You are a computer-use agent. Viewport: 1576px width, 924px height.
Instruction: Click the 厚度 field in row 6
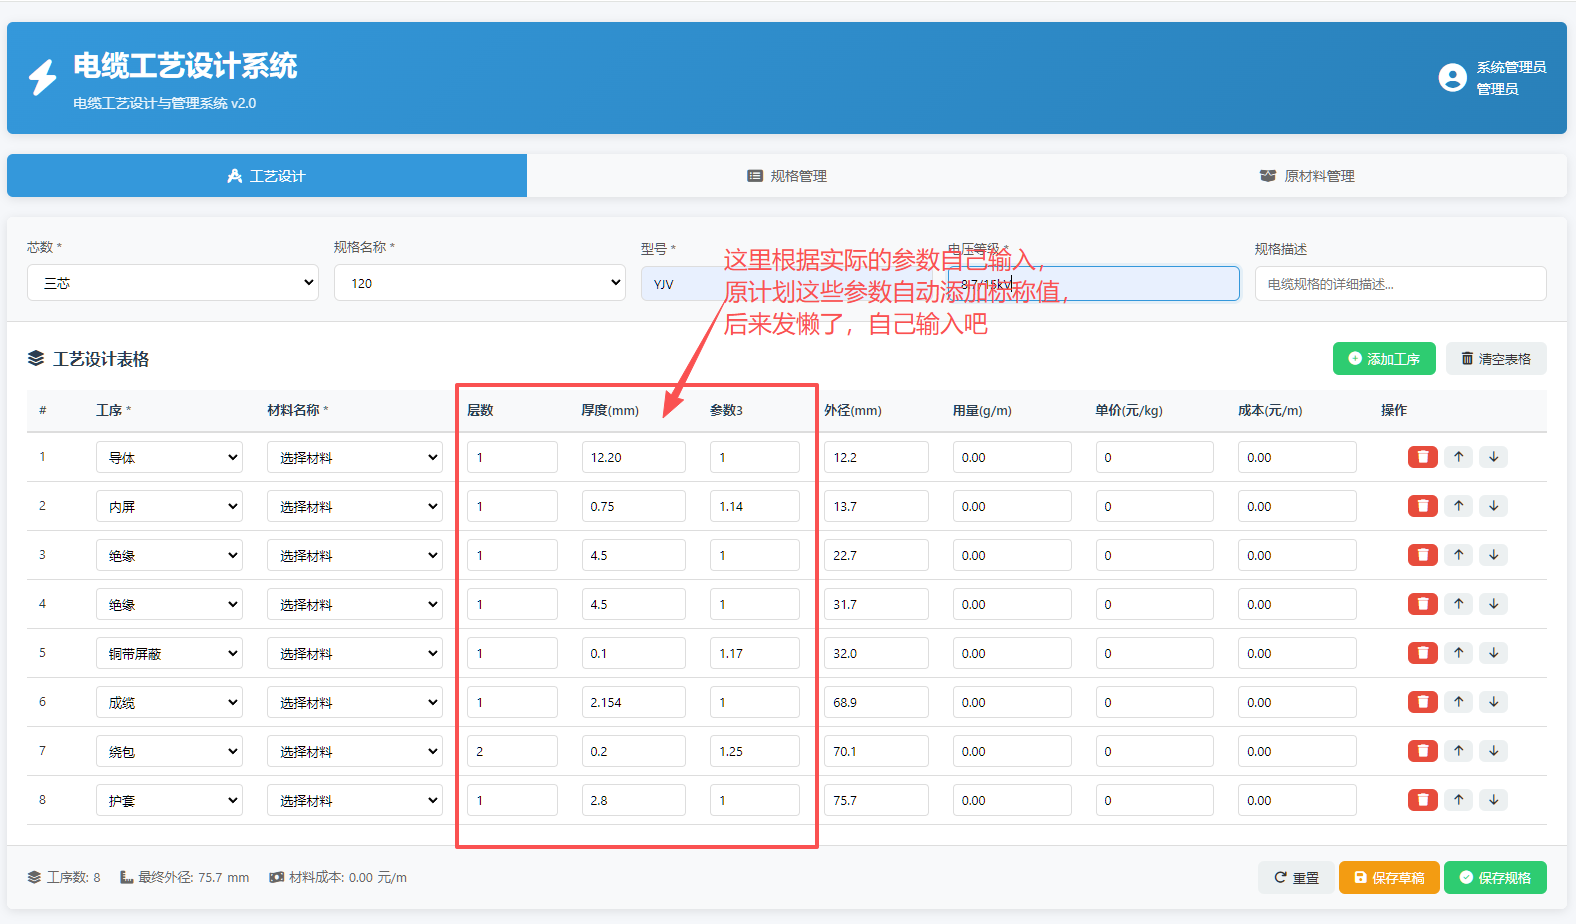pyautogui.click(x=633, y=703)
